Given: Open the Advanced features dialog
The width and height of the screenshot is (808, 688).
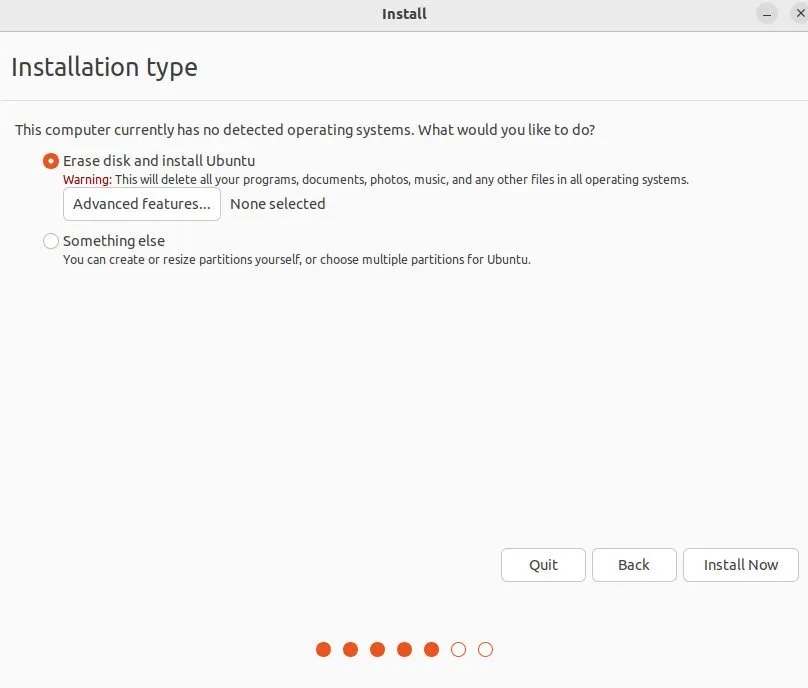Looking at the screenshot, I should (141, 204).
